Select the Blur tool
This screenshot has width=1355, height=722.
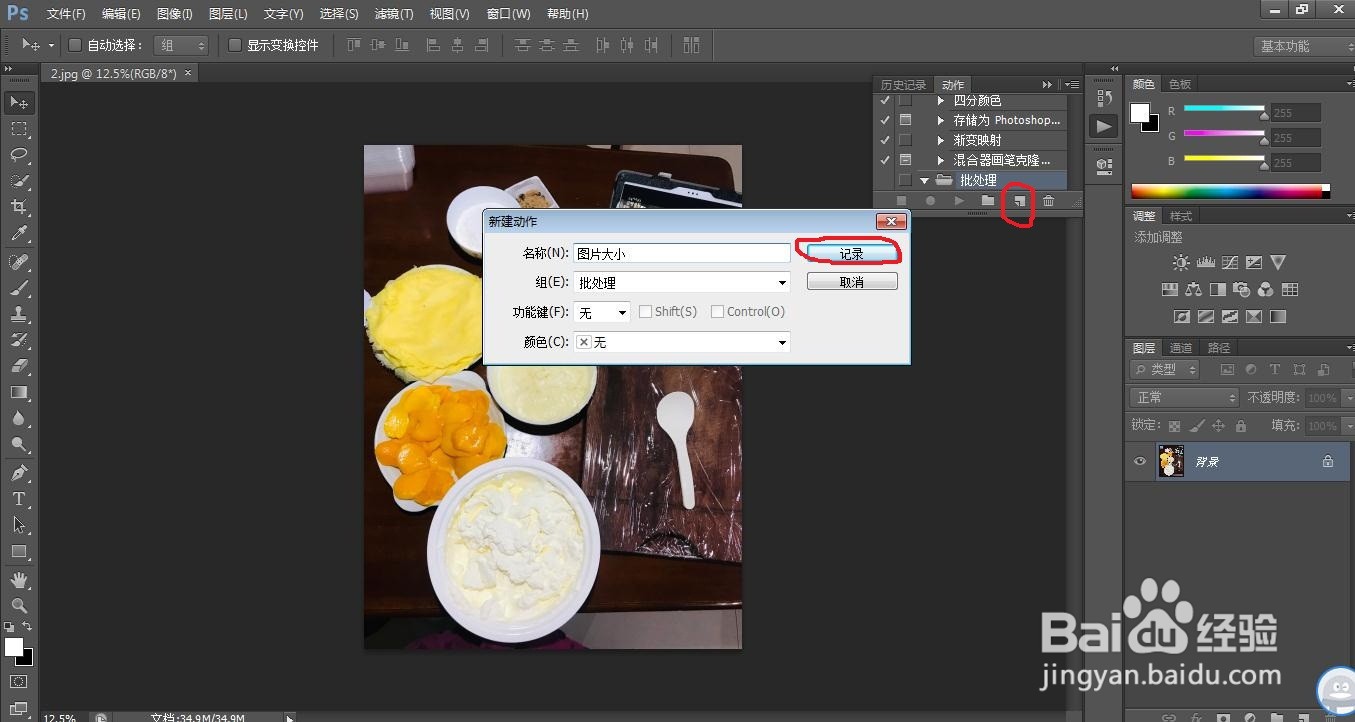(x=19, y=418)
